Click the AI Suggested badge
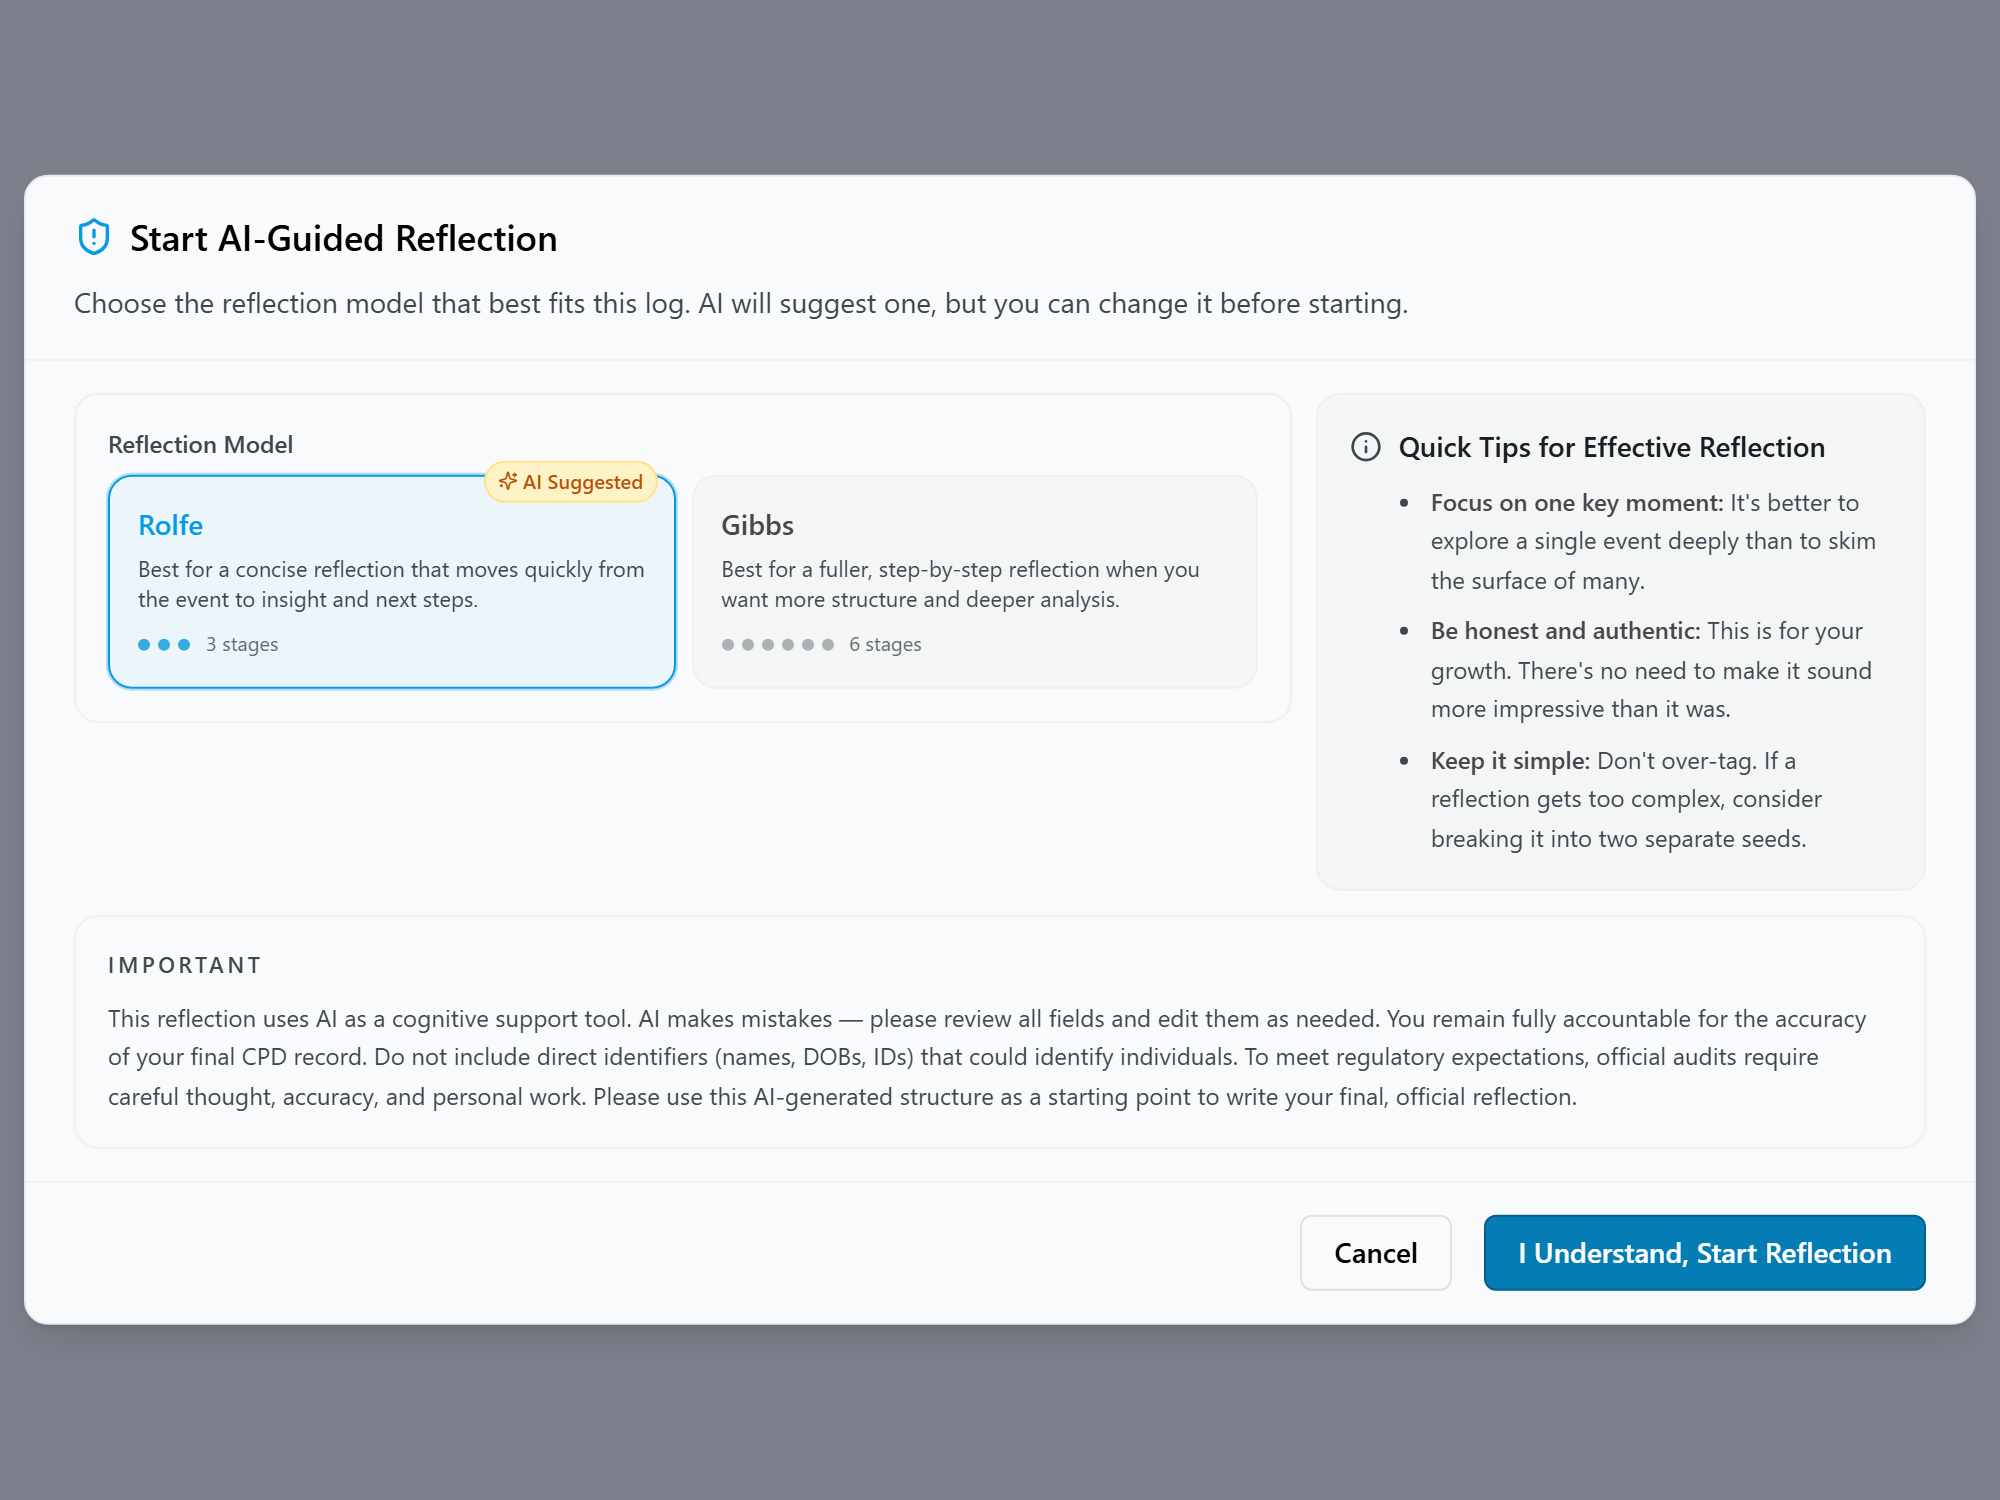The width and height of the screenshot is (2000, 1500). pyautogui.click(x=571, y=482)
